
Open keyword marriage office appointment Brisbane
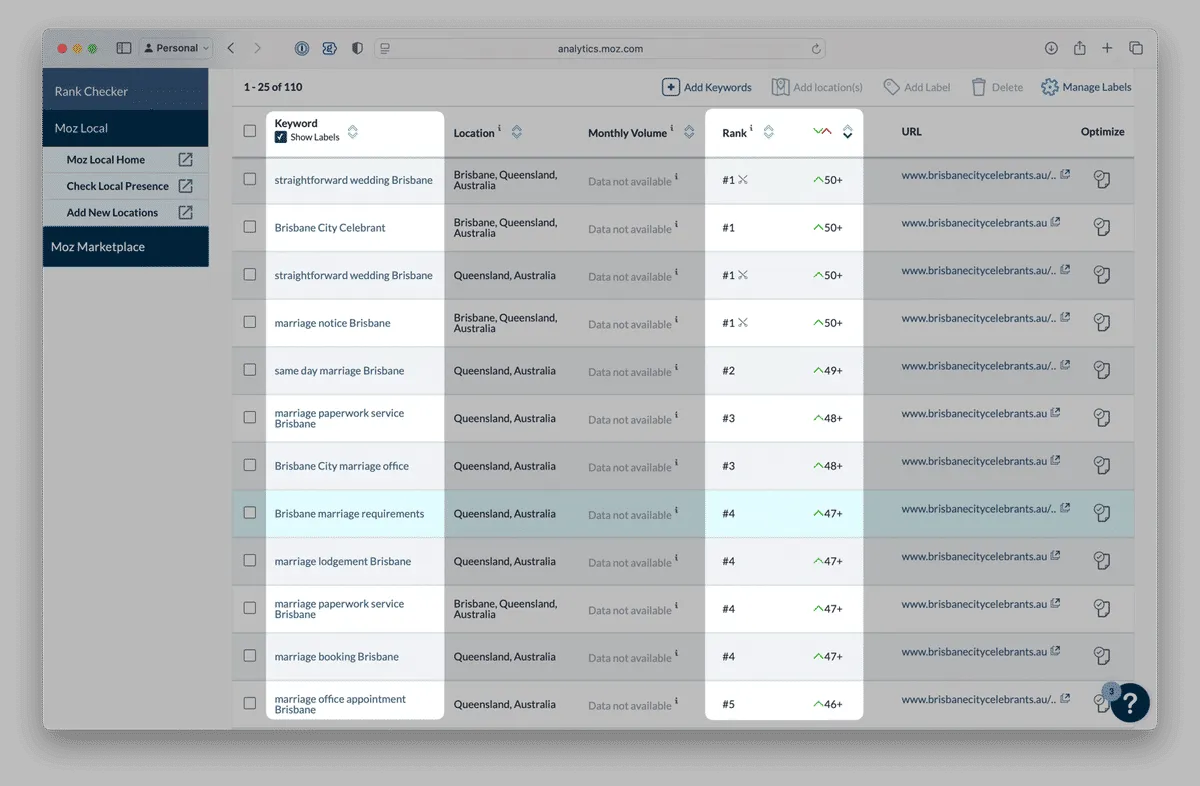340,704
